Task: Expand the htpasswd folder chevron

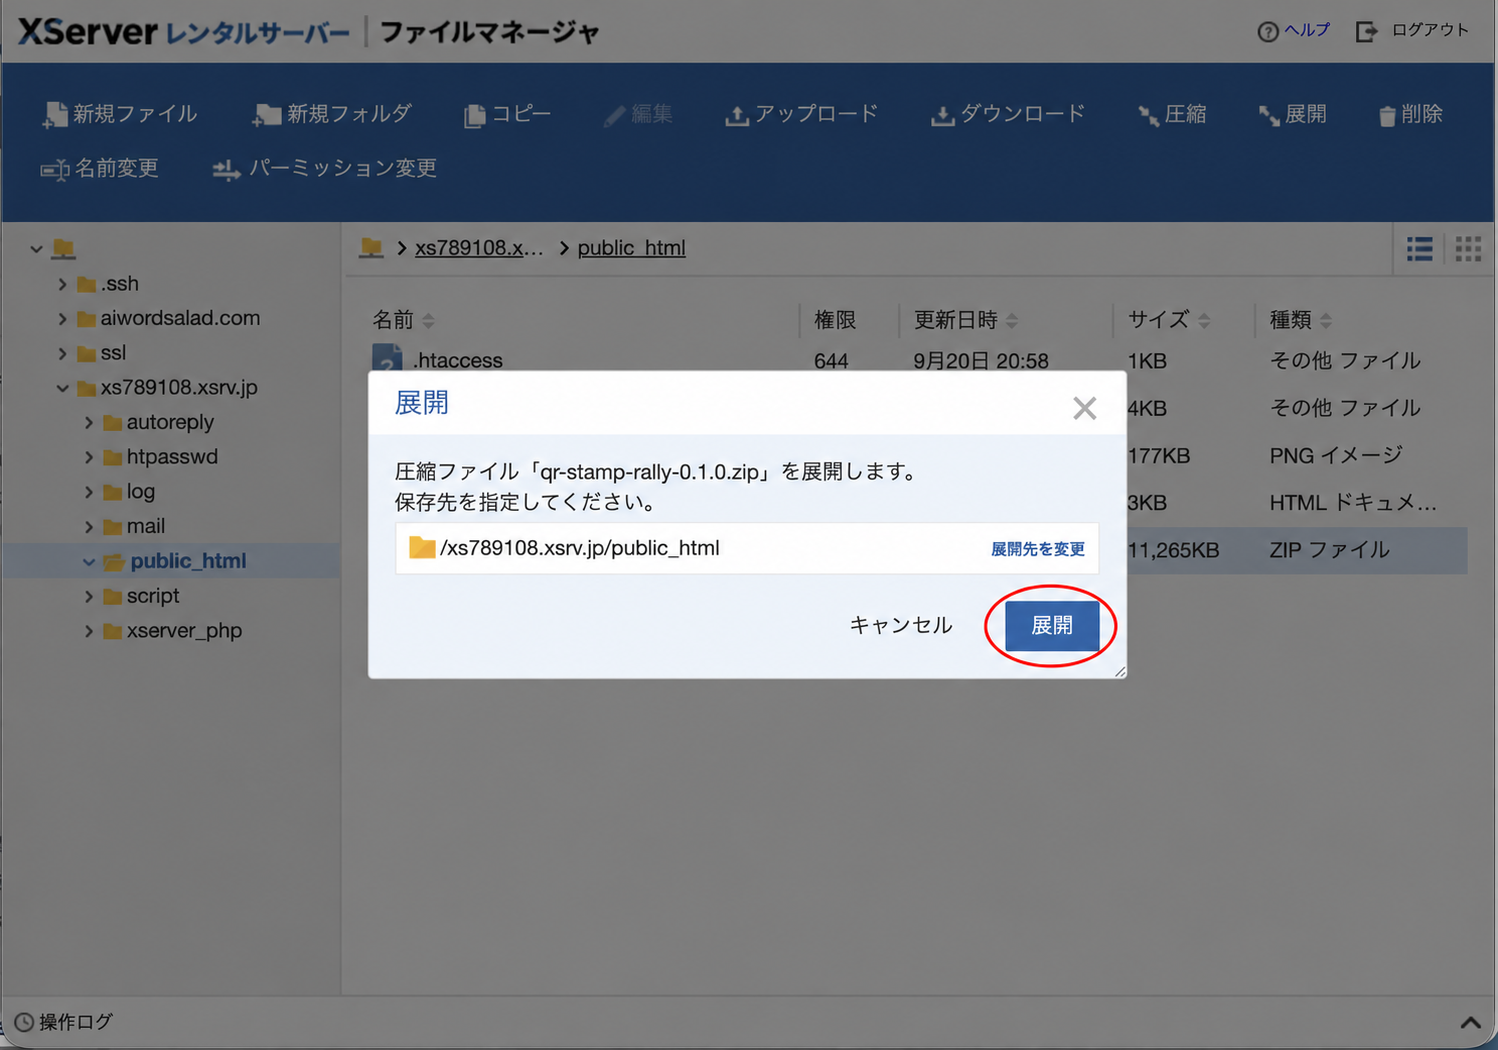Action: point(88,457)
